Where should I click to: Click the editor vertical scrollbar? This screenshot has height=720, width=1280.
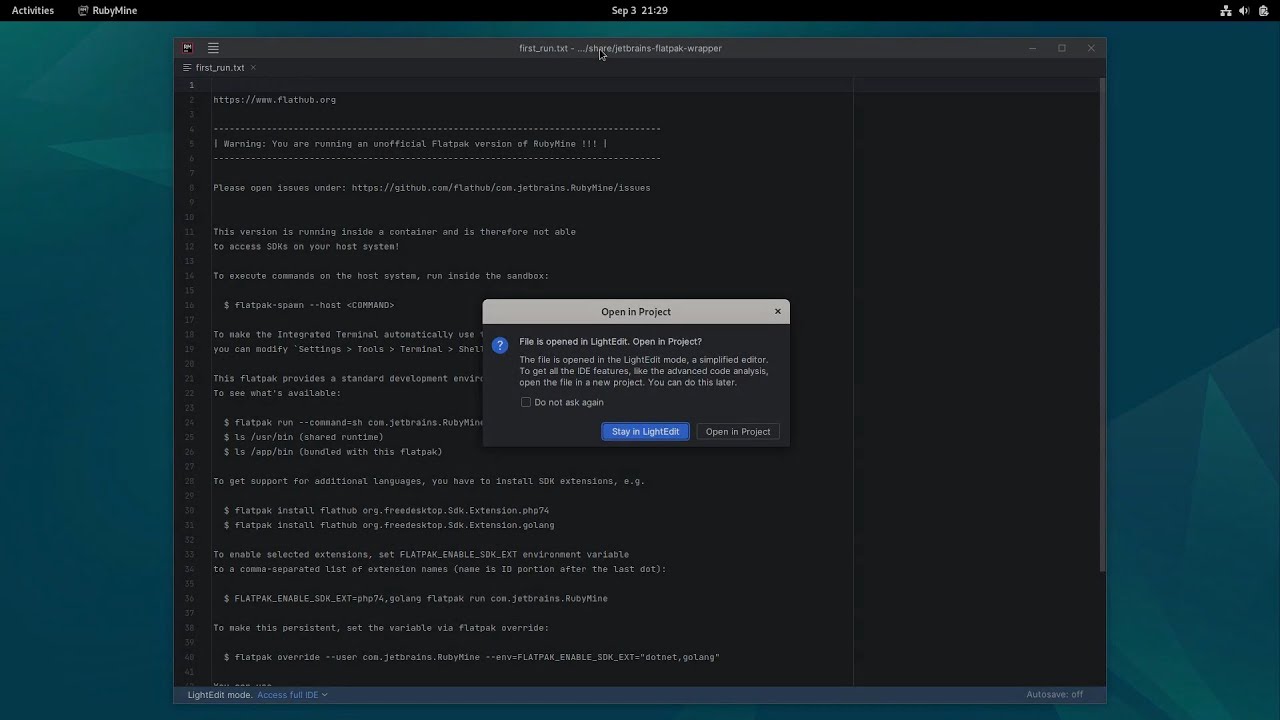point(1102,324)
